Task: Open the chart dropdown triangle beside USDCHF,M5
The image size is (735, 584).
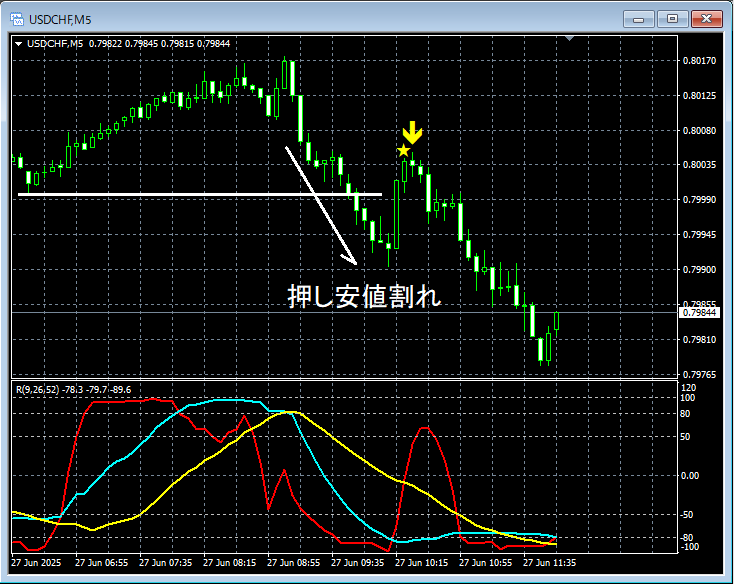Action: point(19,44)
